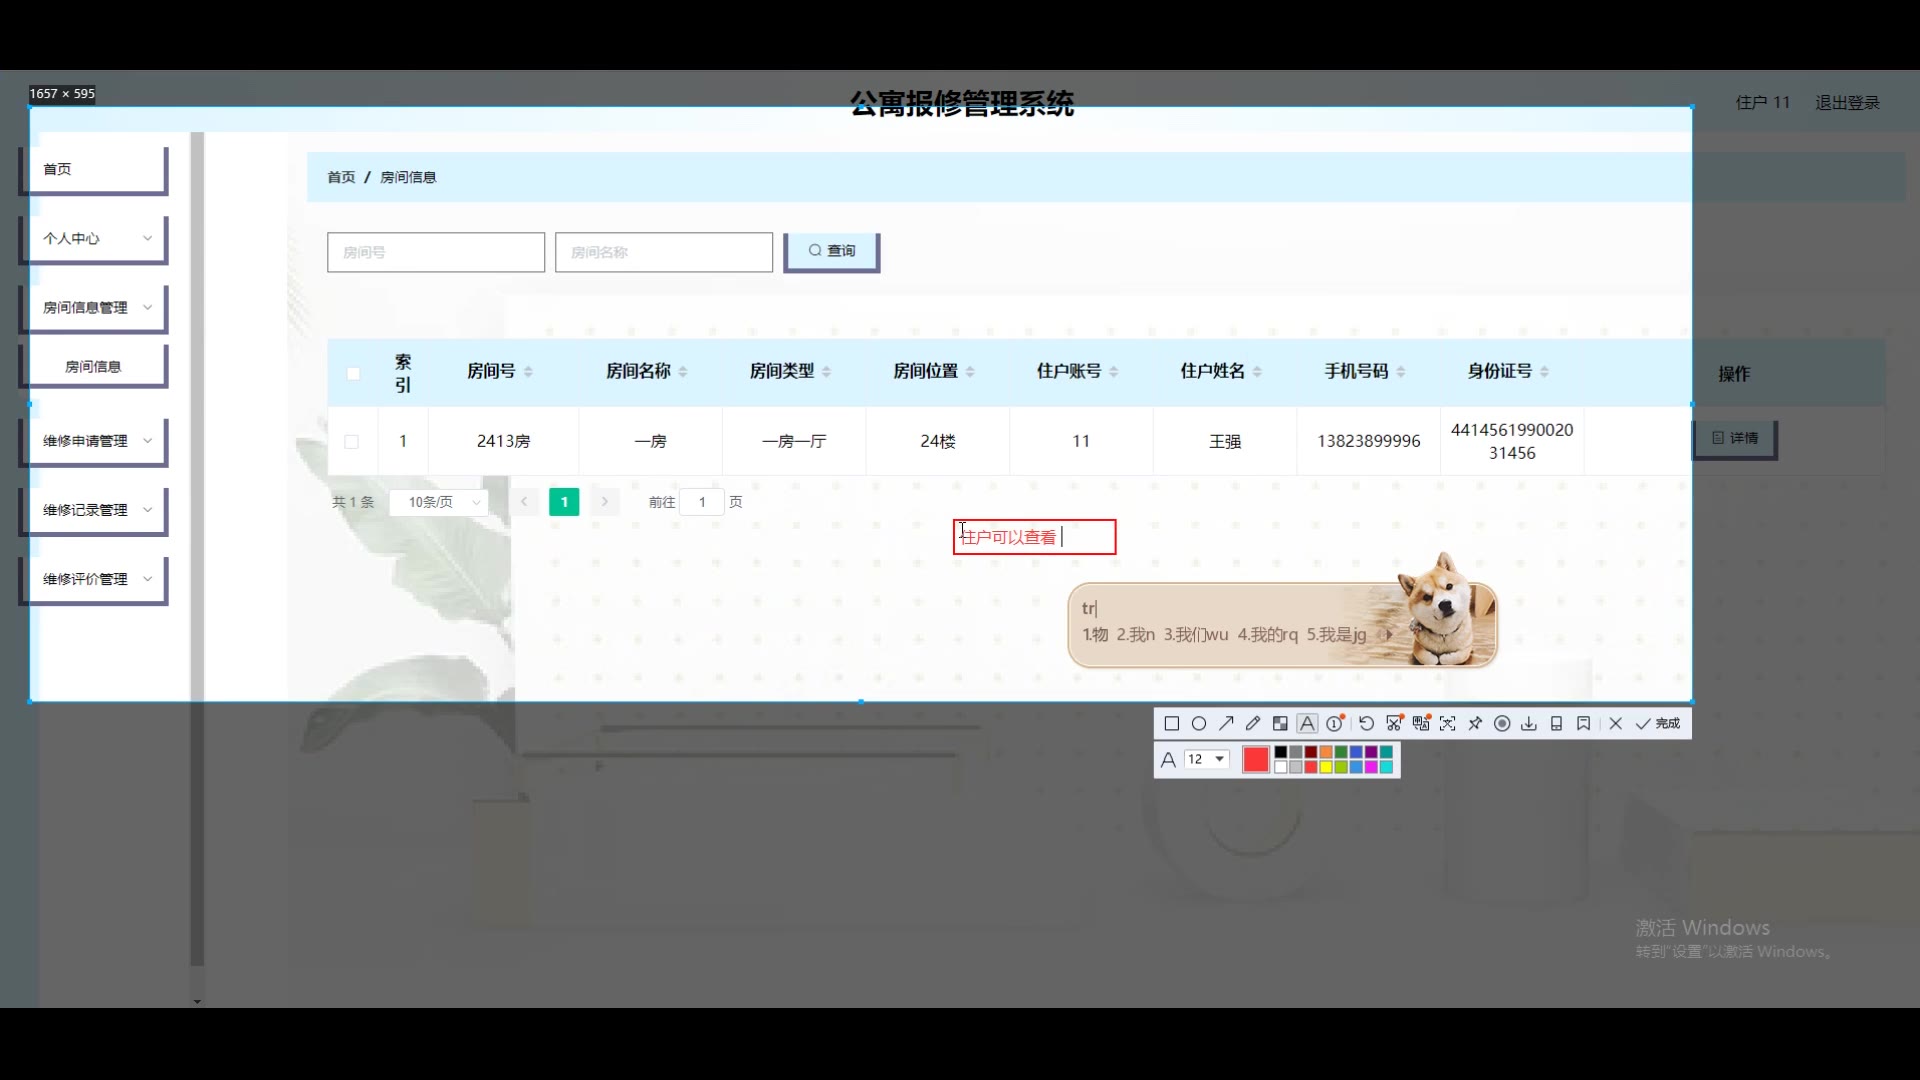
Task: Toggle the select-all header checkbox
Action: click(x=353, y=373)
